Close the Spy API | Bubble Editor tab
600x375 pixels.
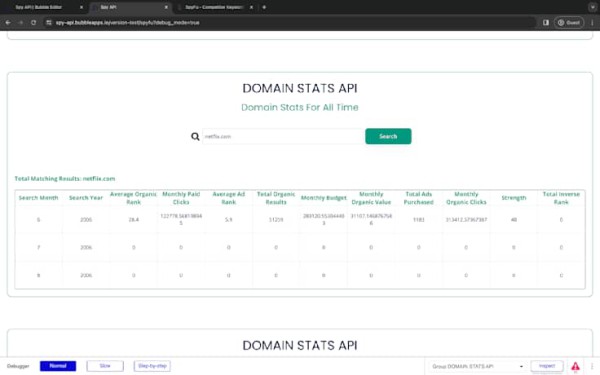click(x=81, y=7)
